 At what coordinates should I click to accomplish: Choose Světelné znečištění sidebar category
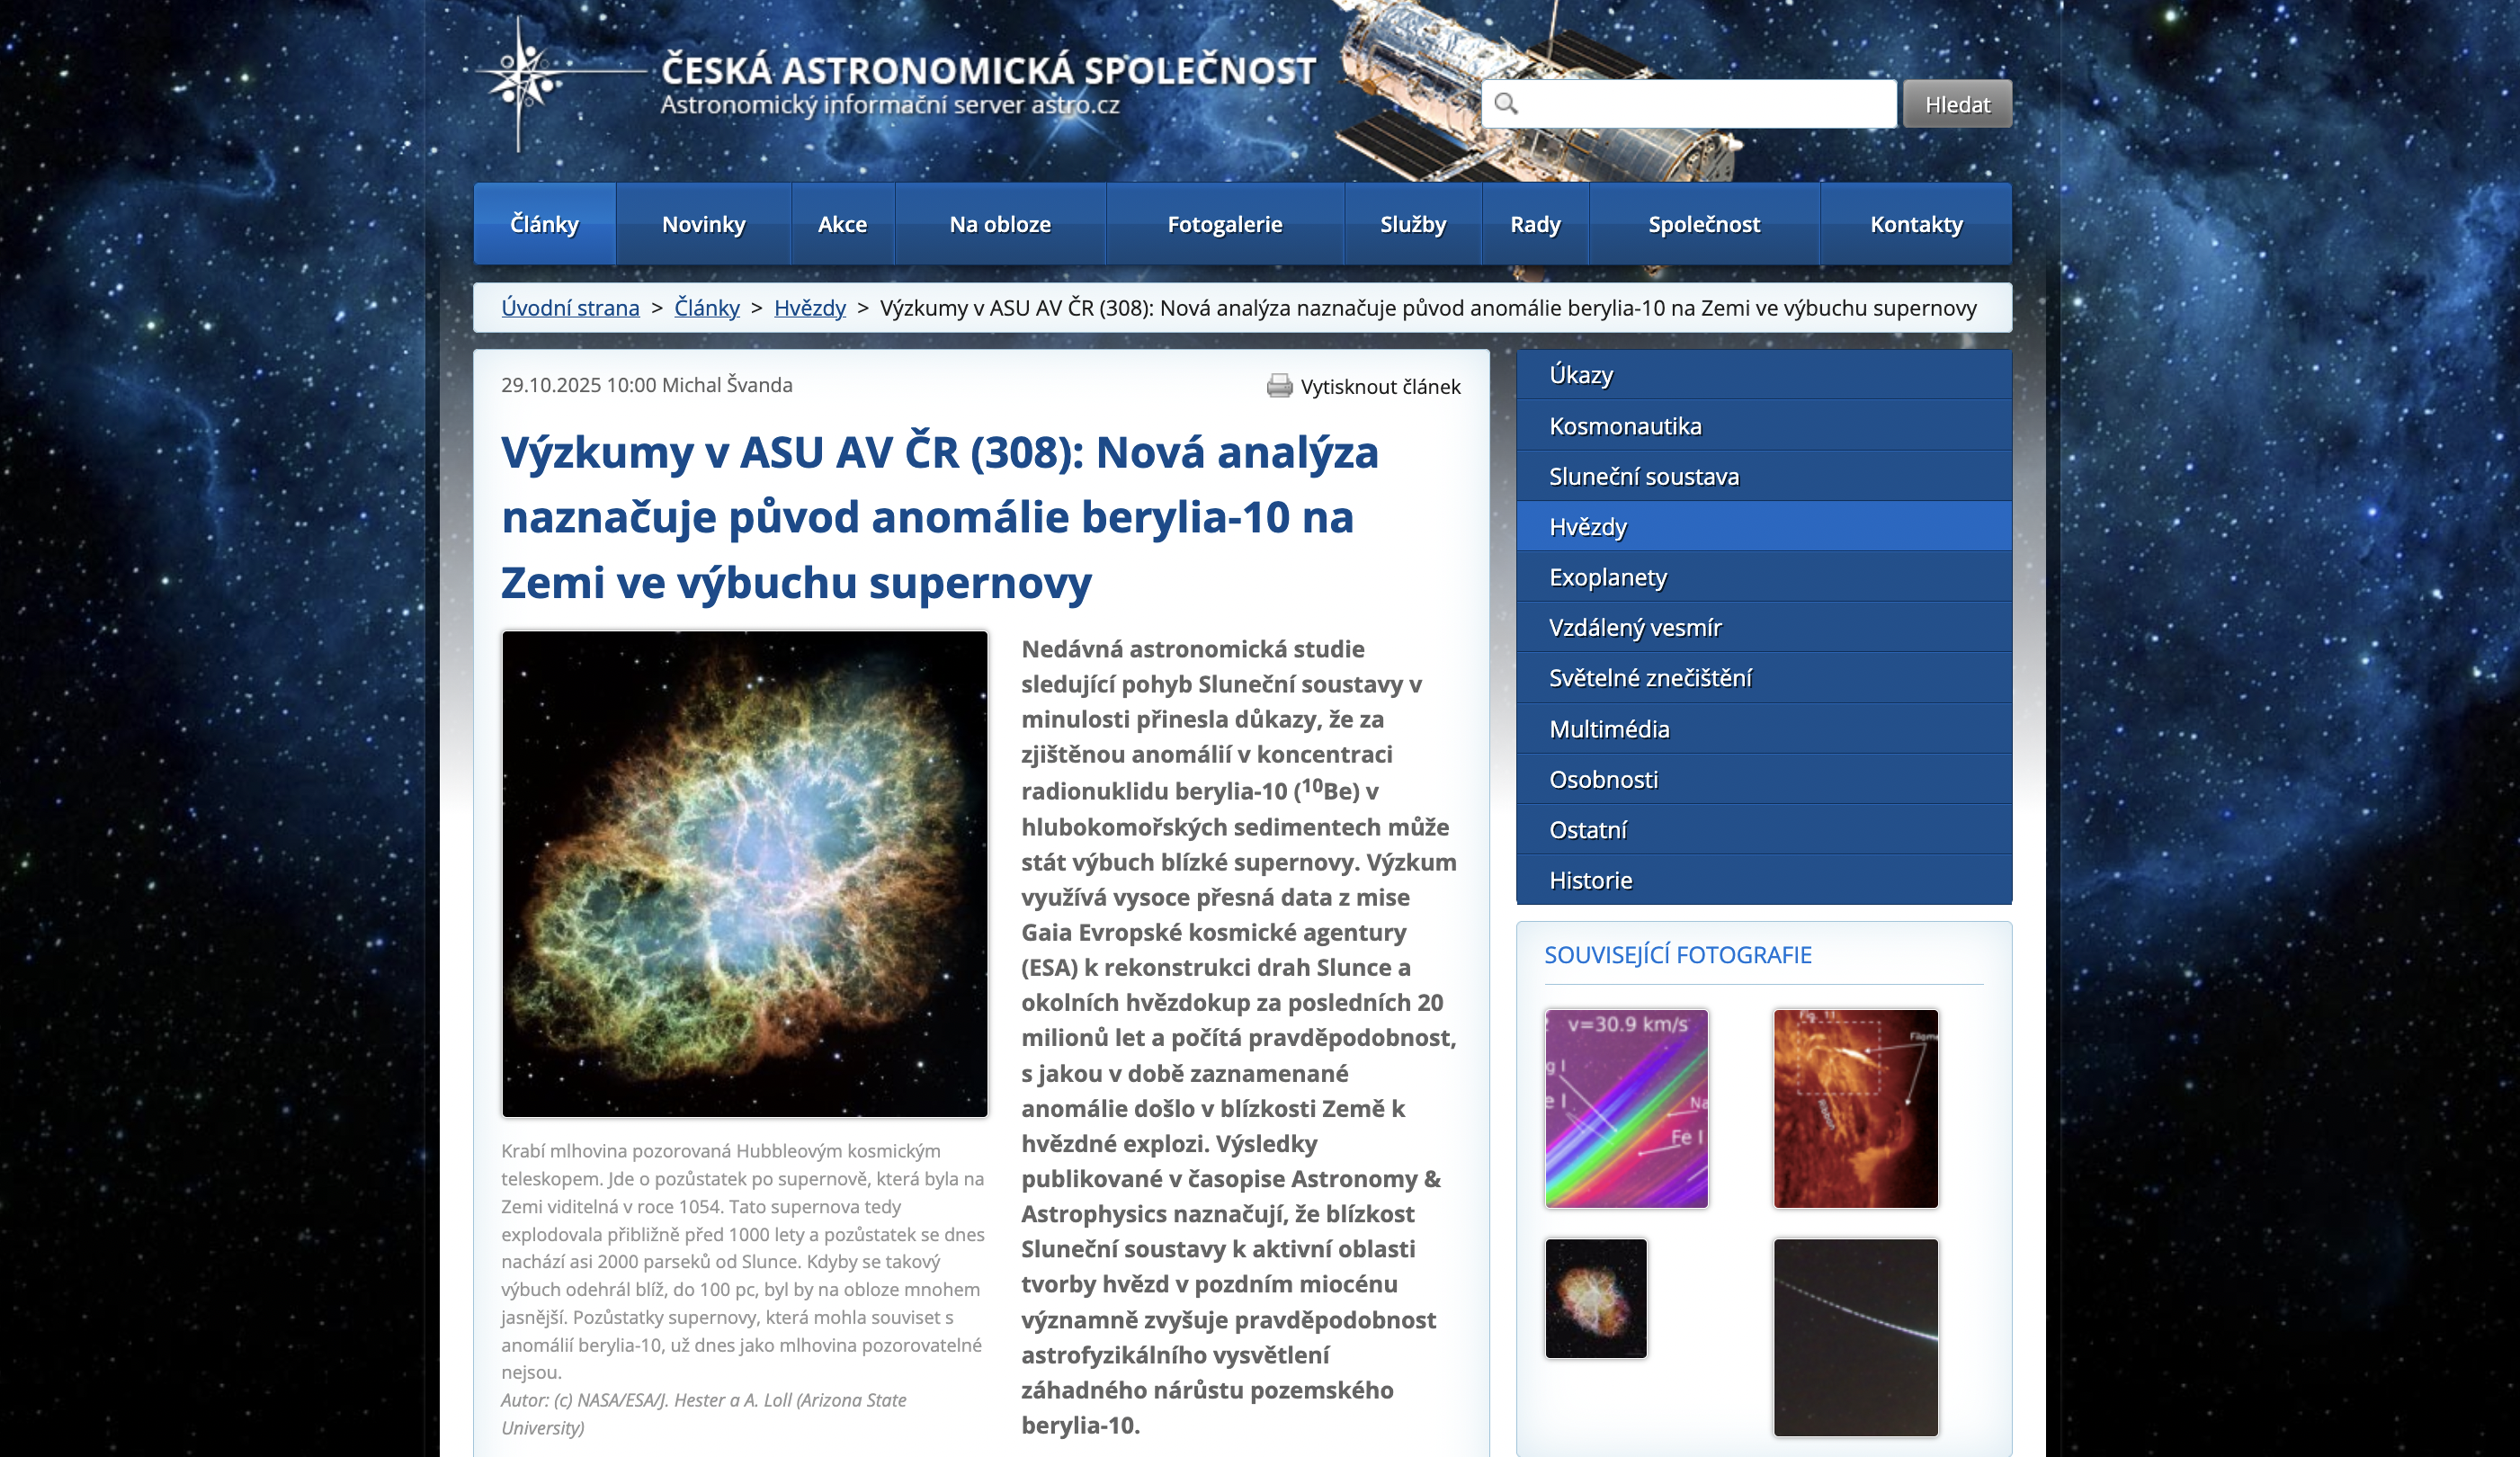point(1650,678)
